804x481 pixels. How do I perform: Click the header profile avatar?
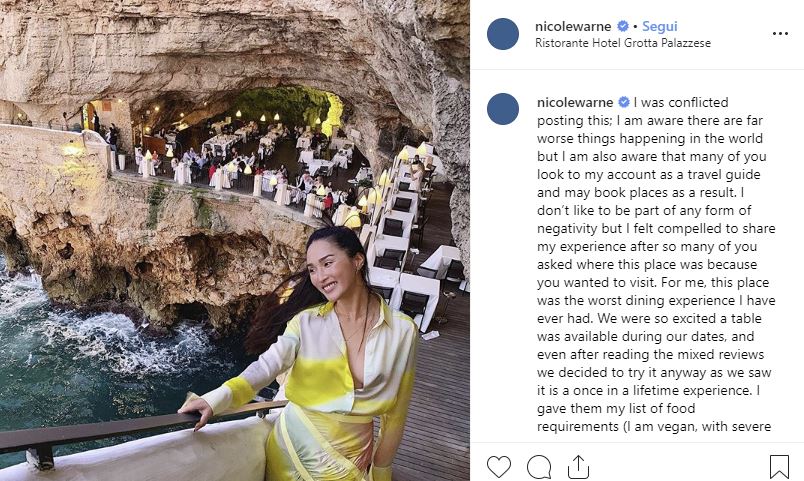pos(503,34)
